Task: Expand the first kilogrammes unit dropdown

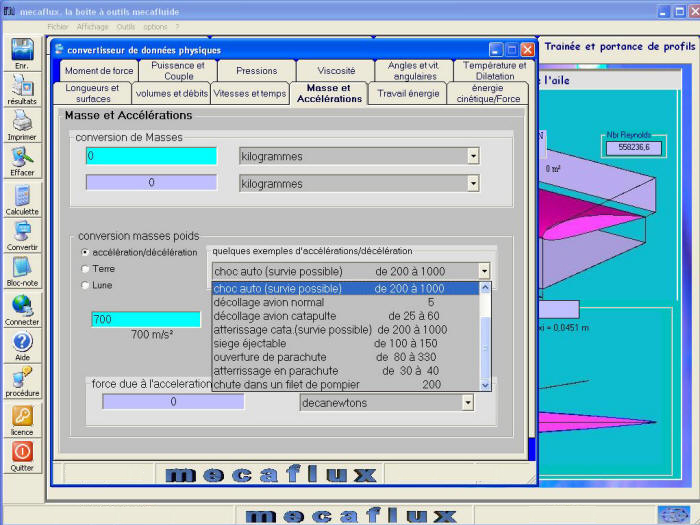Action: coord(473,156)
